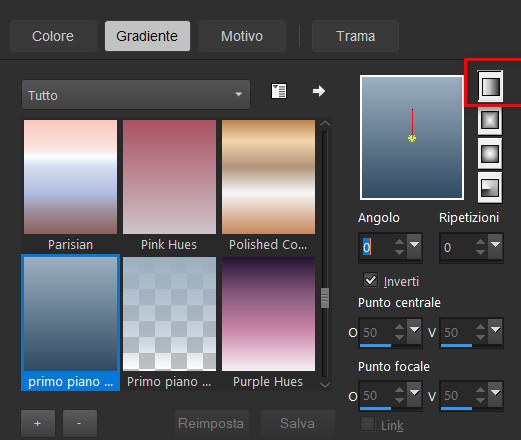
Task: Click the Reimposta button
Action: pos(211,423)
